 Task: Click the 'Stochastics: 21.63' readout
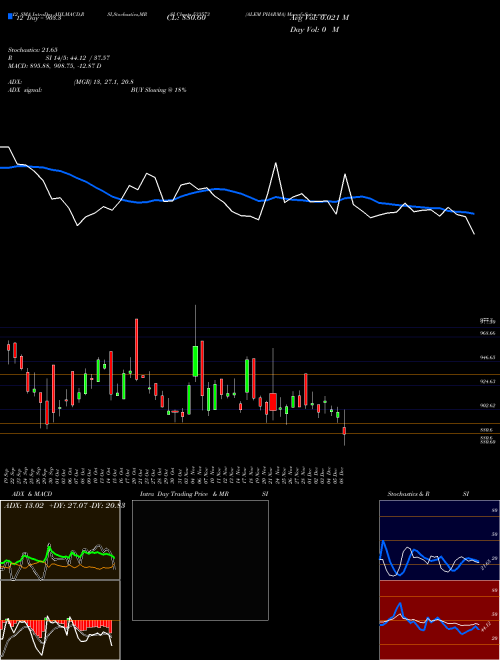[32, 50]
